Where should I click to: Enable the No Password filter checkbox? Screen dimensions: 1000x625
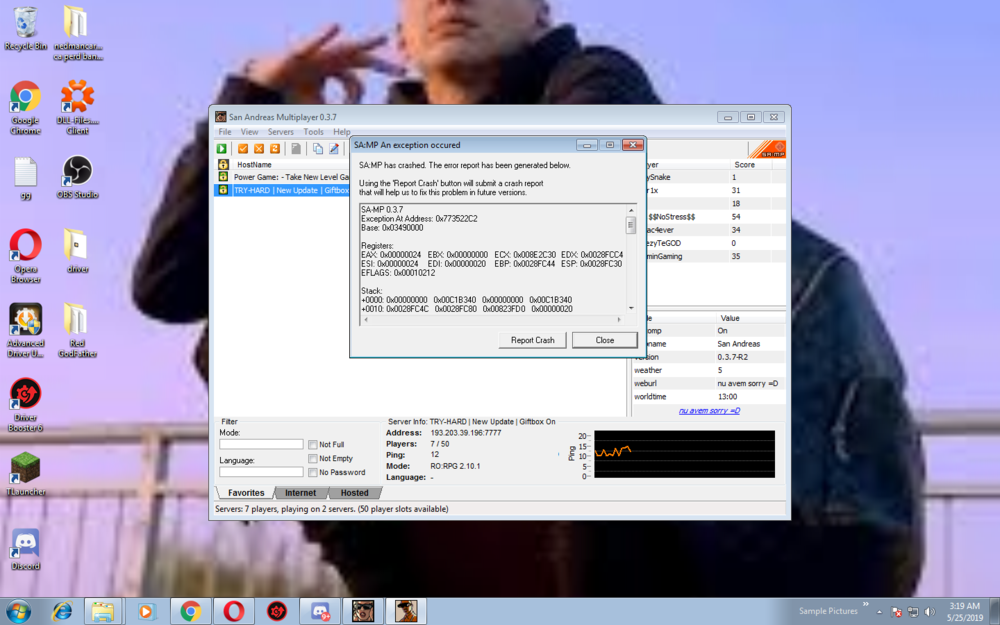point(312,473)
